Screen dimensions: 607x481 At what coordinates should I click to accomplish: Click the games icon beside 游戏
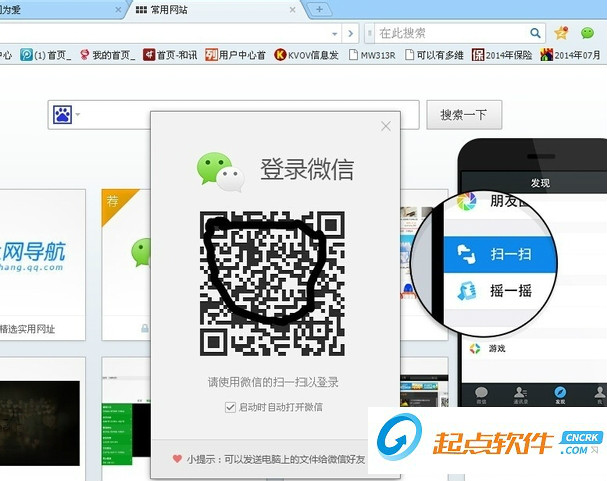[x=475, y=348]
